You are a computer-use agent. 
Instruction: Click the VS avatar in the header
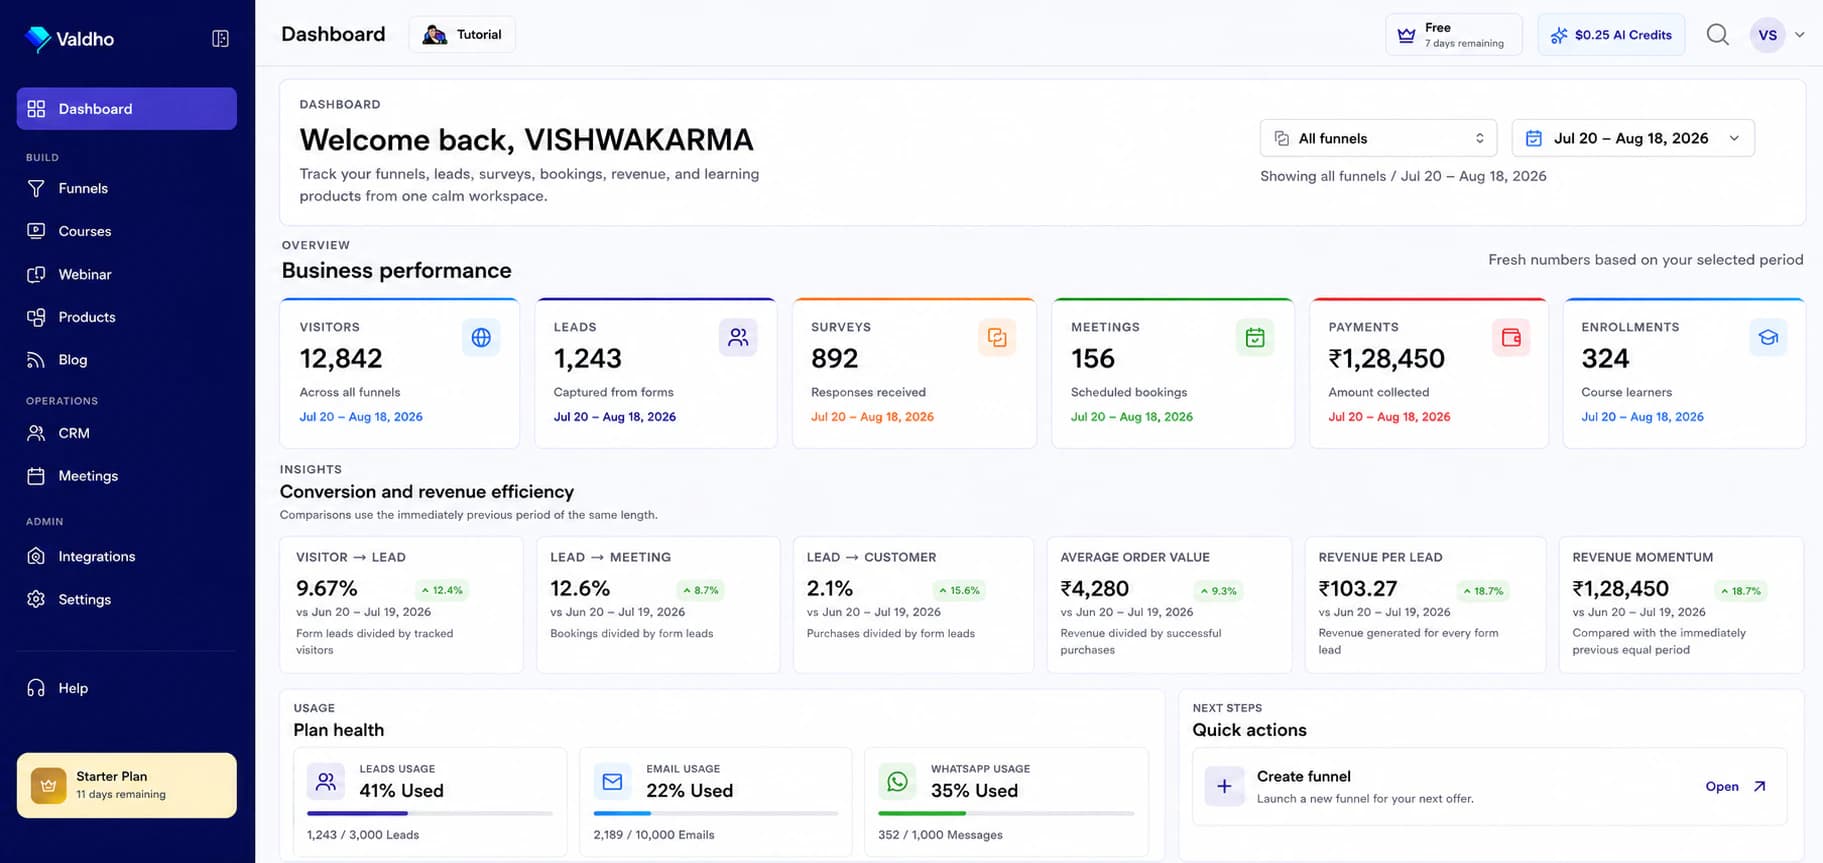pyautogui.click(x=1767, y=35)
